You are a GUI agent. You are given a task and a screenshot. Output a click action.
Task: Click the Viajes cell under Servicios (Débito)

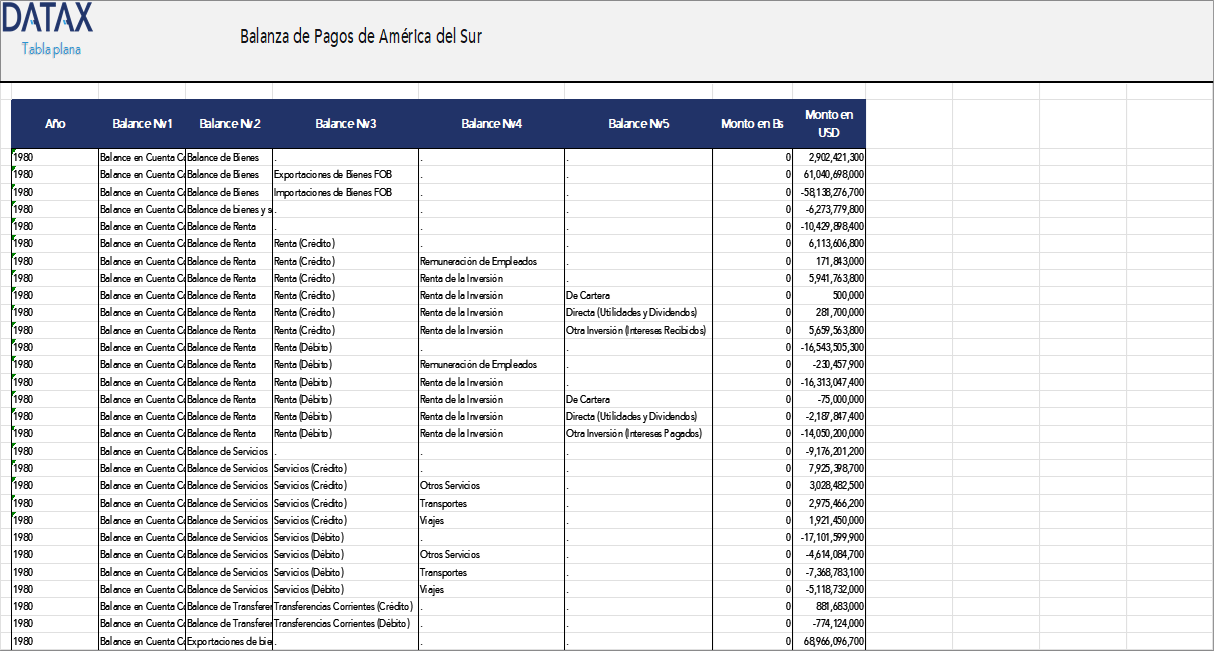(432, 589)
